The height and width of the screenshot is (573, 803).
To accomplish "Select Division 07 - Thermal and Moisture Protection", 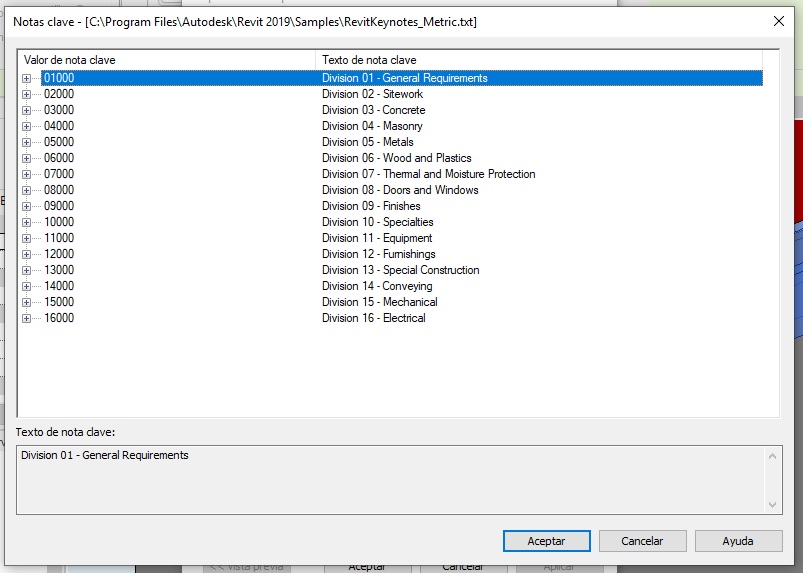I will click(x=428, y=174).
